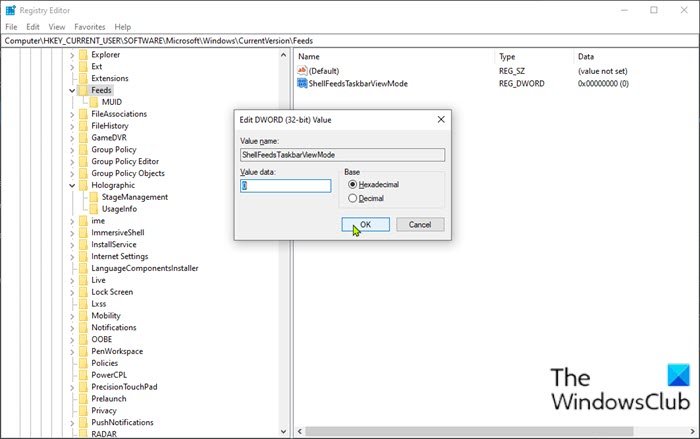Expand the Internet Settings tree node

point(72,257)
